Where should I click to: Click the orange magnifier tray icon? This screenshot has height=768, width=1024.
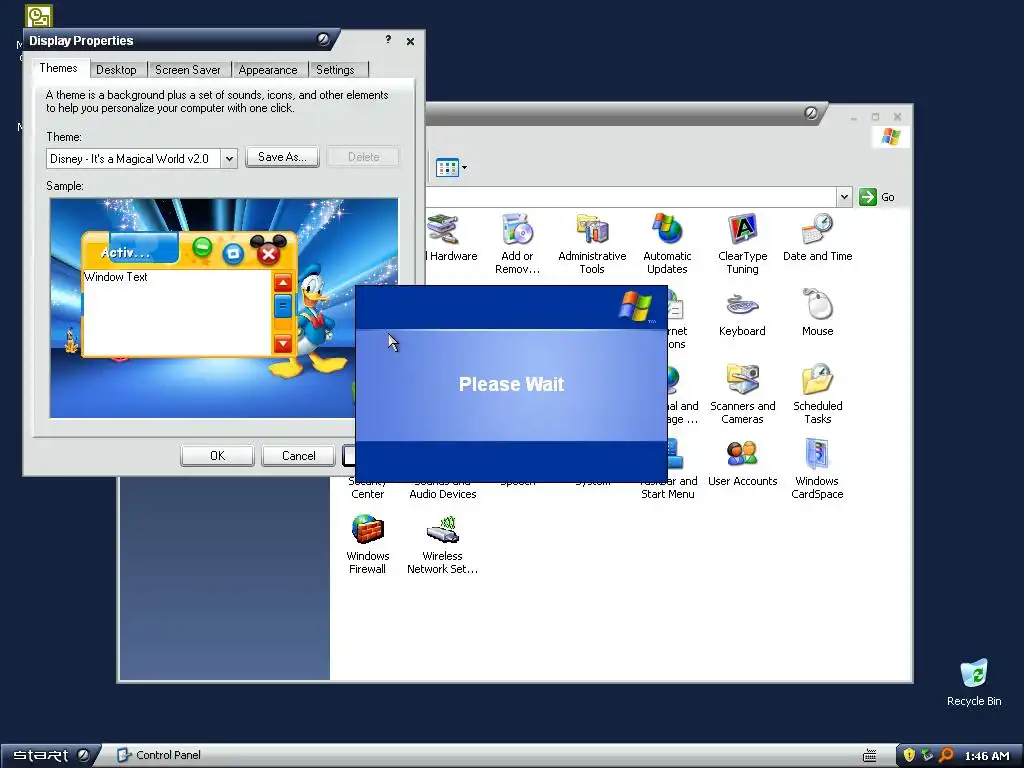946,755
